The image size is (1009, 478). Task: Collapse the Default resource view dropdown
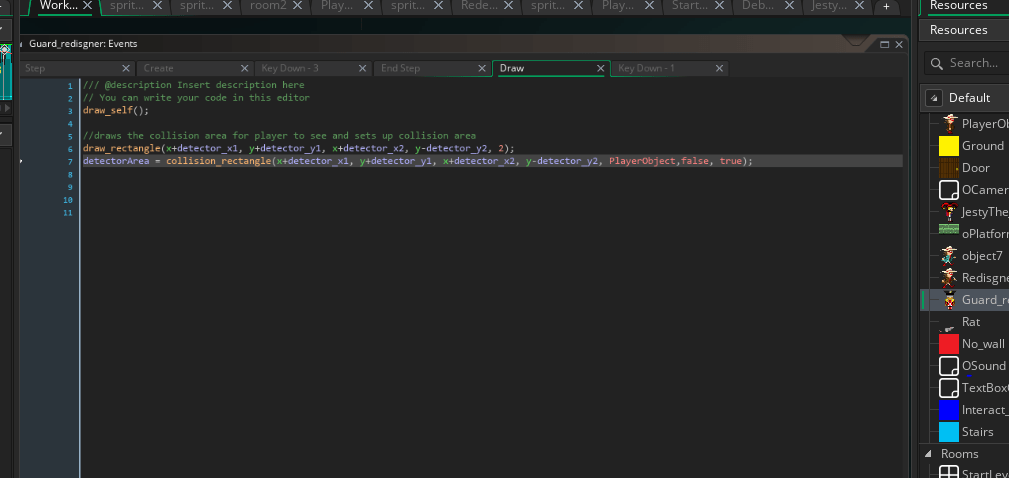[x=934, y=98]
